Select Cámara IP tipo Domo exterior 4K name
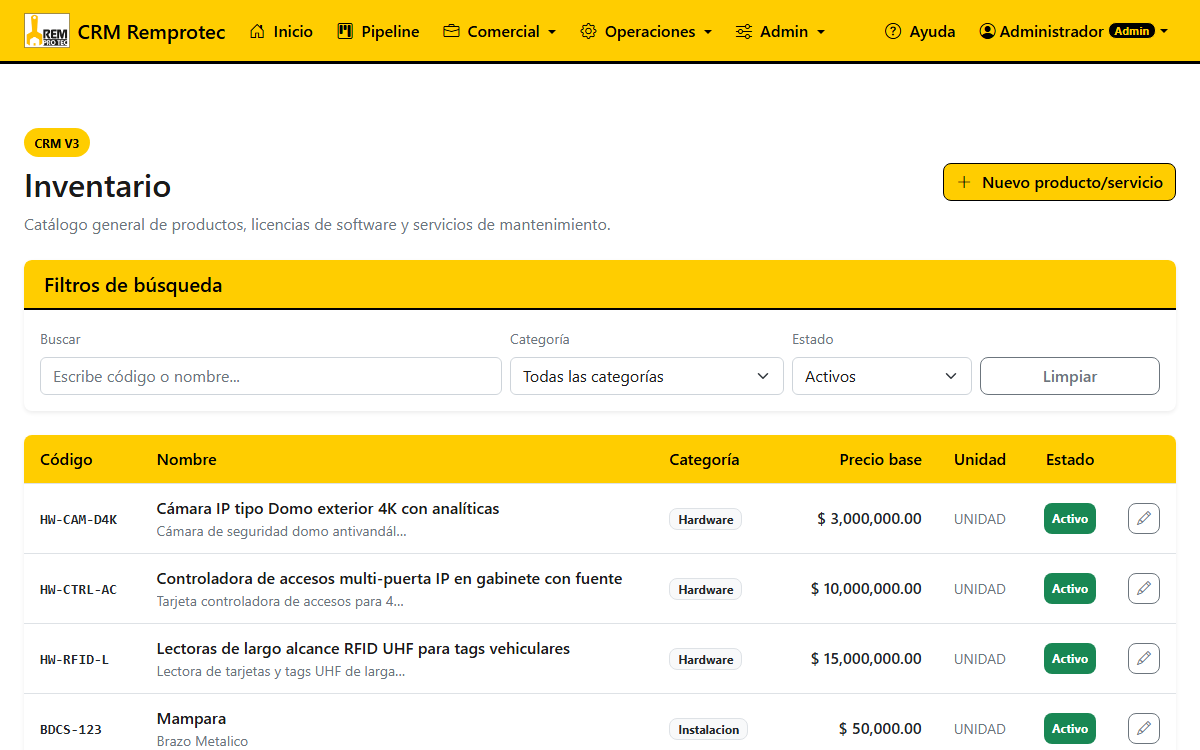The width and height of the screenshot is (1200, 750). click(328, 508)
